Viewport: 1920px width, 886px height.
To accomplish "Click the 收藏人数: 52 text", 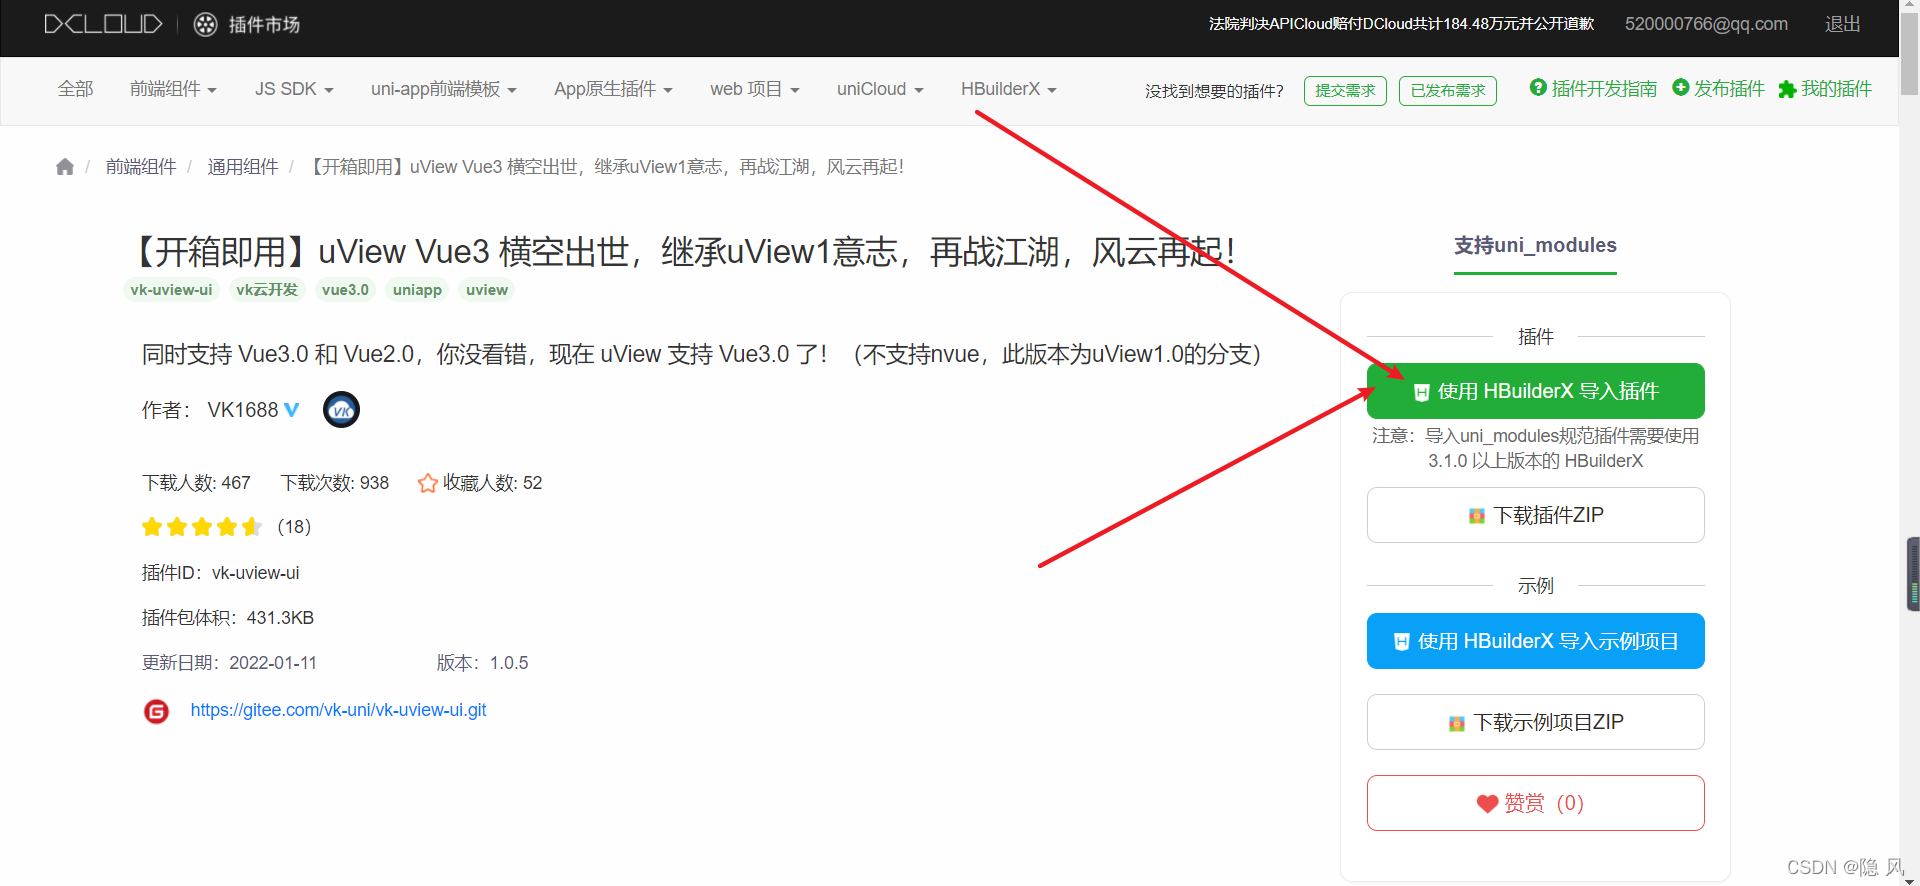I will tap(492, 483).
